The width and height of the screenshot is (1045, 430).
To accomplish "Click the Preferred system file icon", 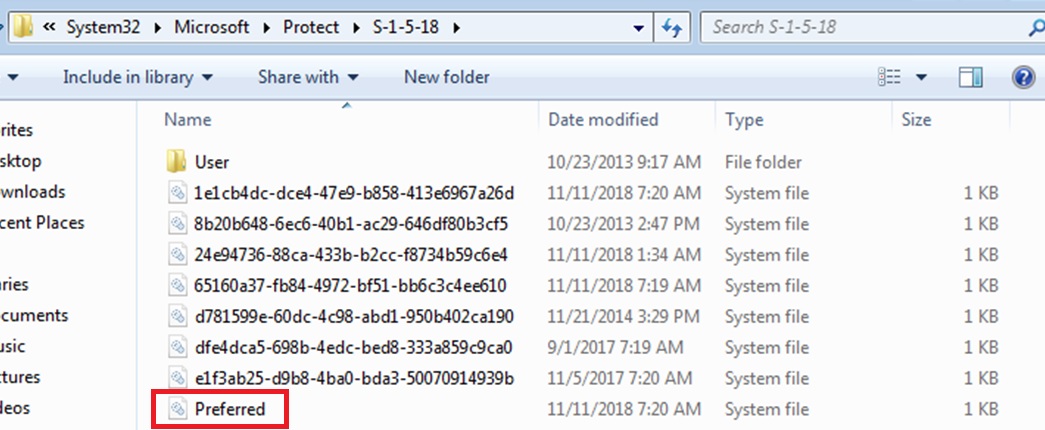I will (177, 409).
